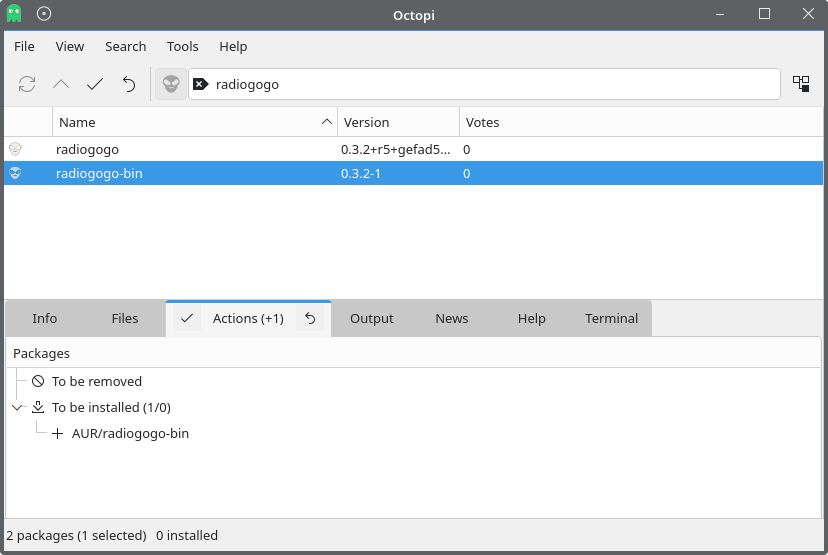Clear the radiogogo search text

click(x=201, y=84)
